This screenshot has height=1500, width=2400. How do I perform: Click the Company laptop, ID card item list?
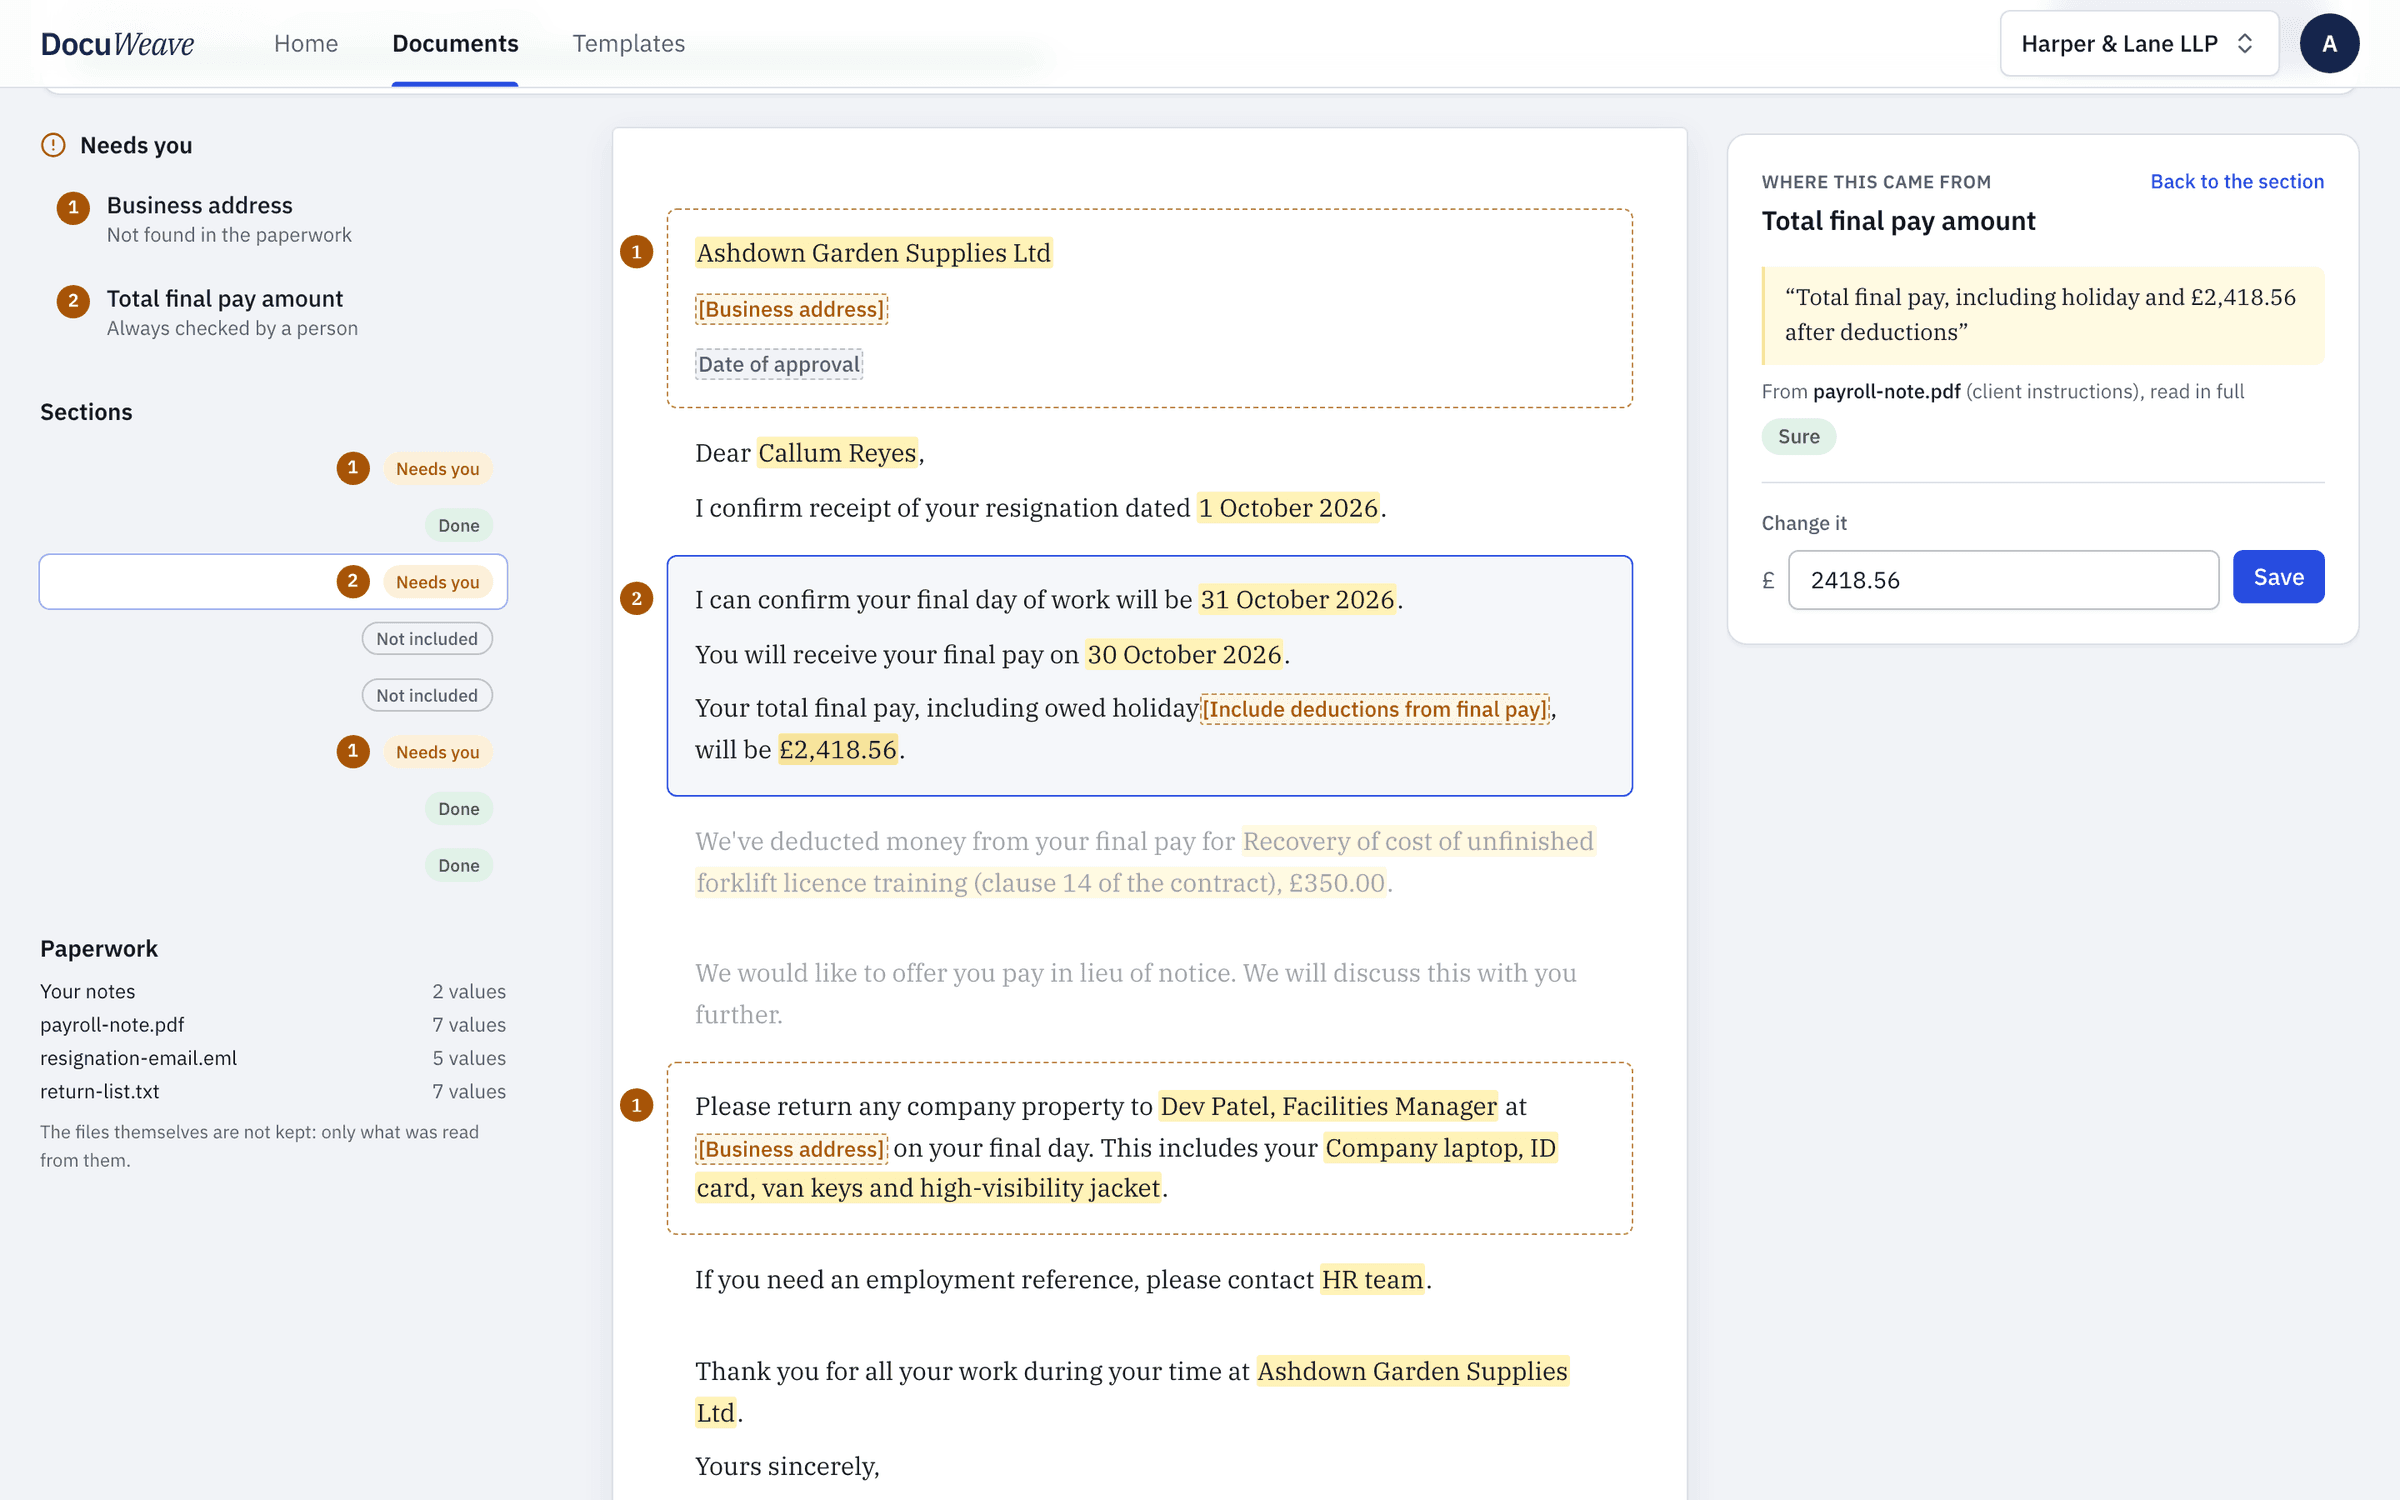[x=1127, y=1167]
